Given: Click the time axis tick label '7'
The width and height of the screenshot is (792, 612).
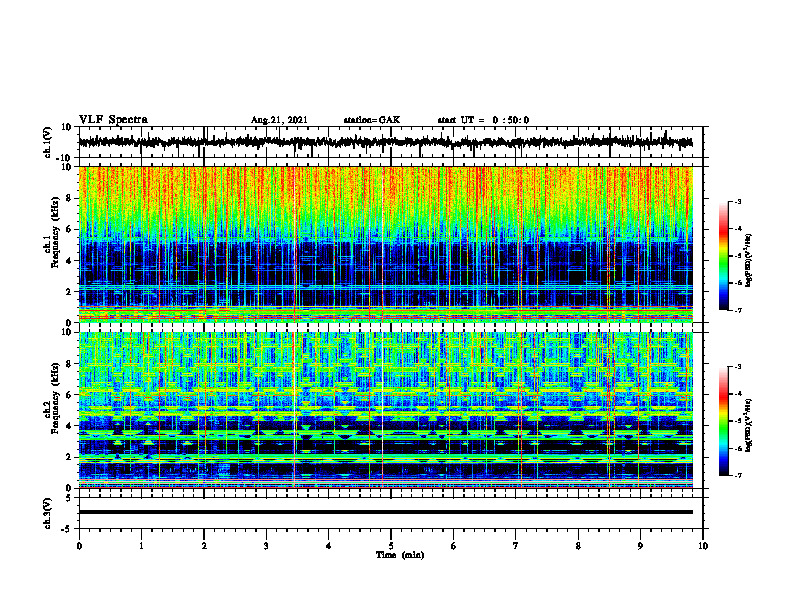Looking at the screenshot, I should pyautogui.click(x=516, y=546).
